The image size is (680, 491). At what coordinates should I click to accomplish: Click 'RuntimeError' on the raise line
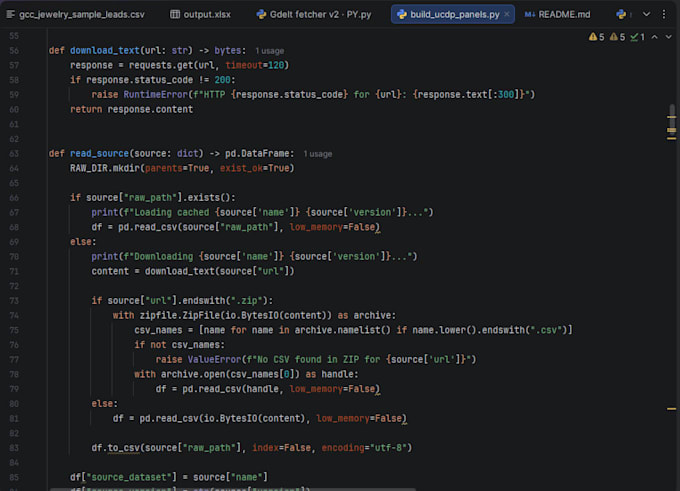pos(155,95)
